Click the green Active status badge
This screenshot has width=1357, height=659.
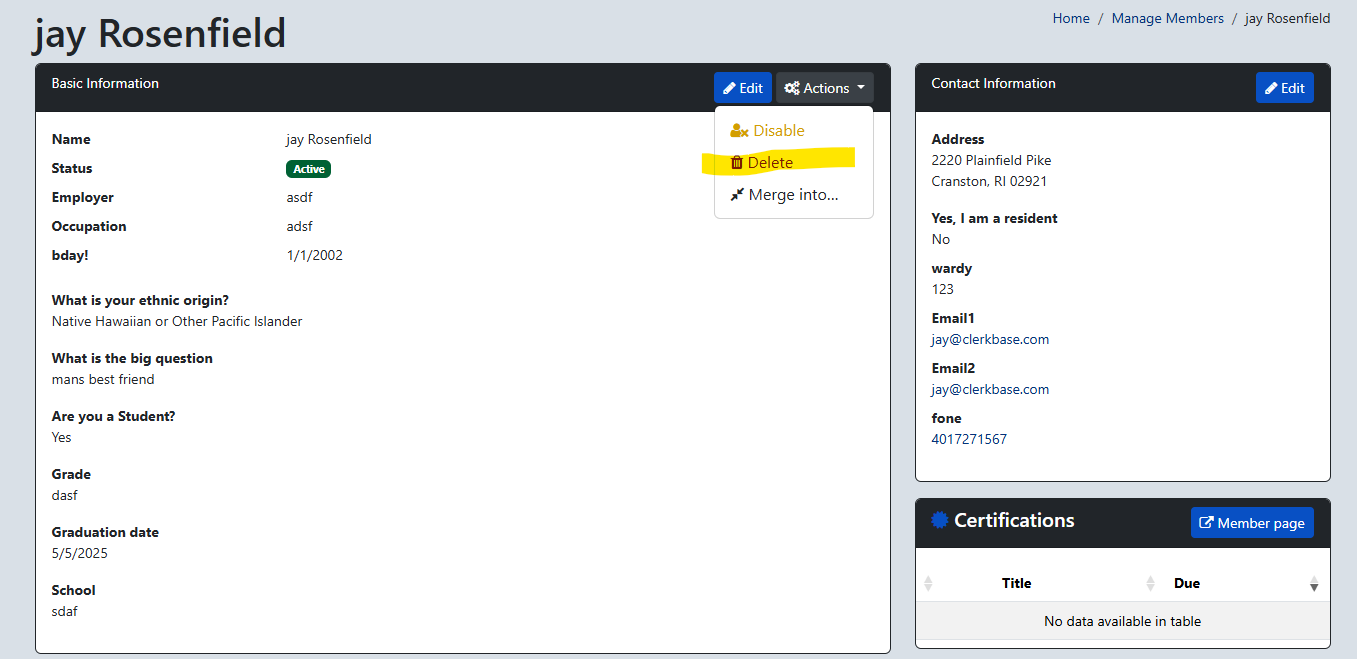308,169
